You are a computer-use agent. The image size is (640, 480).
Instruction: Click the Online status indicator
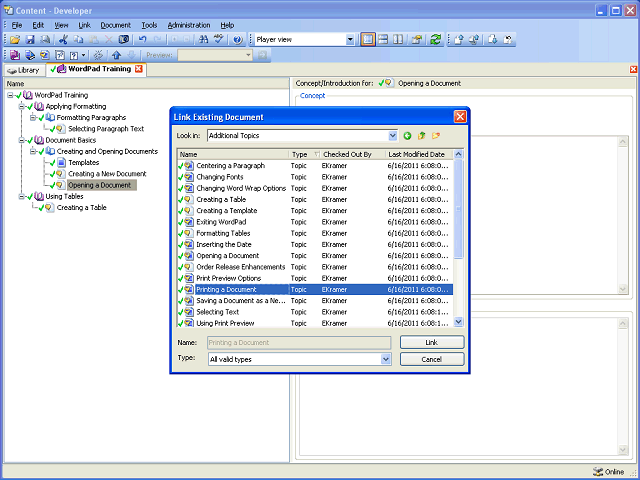pos(609,472)
